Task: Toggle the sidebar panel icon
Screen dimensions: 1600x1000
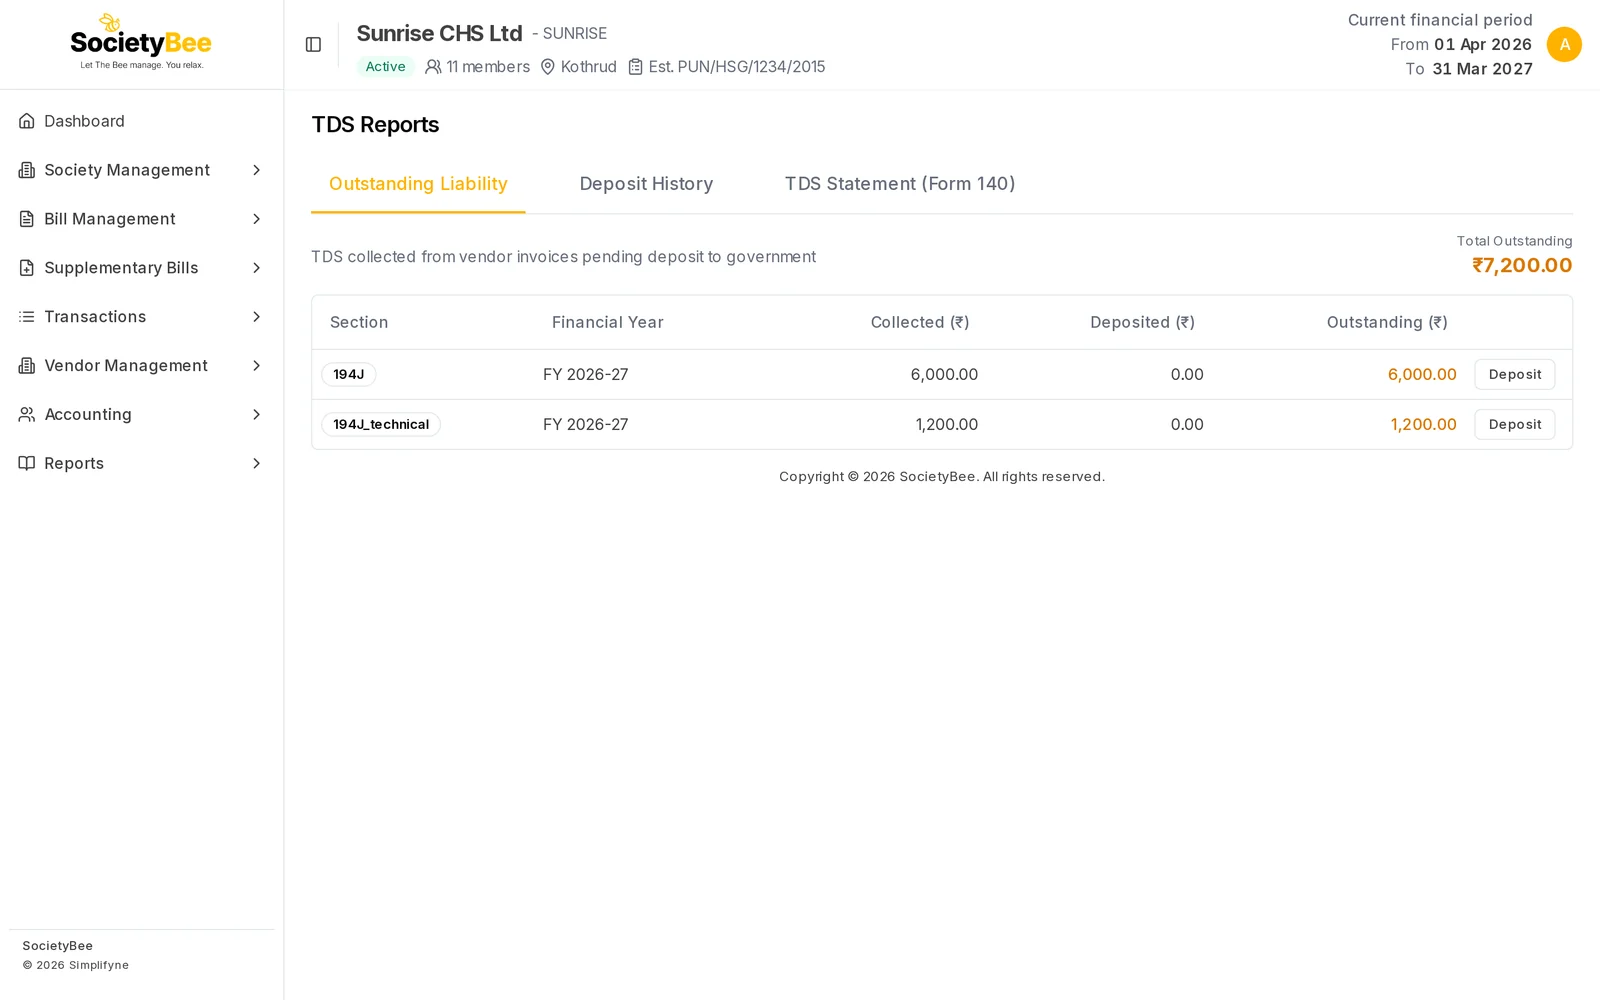Action: point(313,44)
